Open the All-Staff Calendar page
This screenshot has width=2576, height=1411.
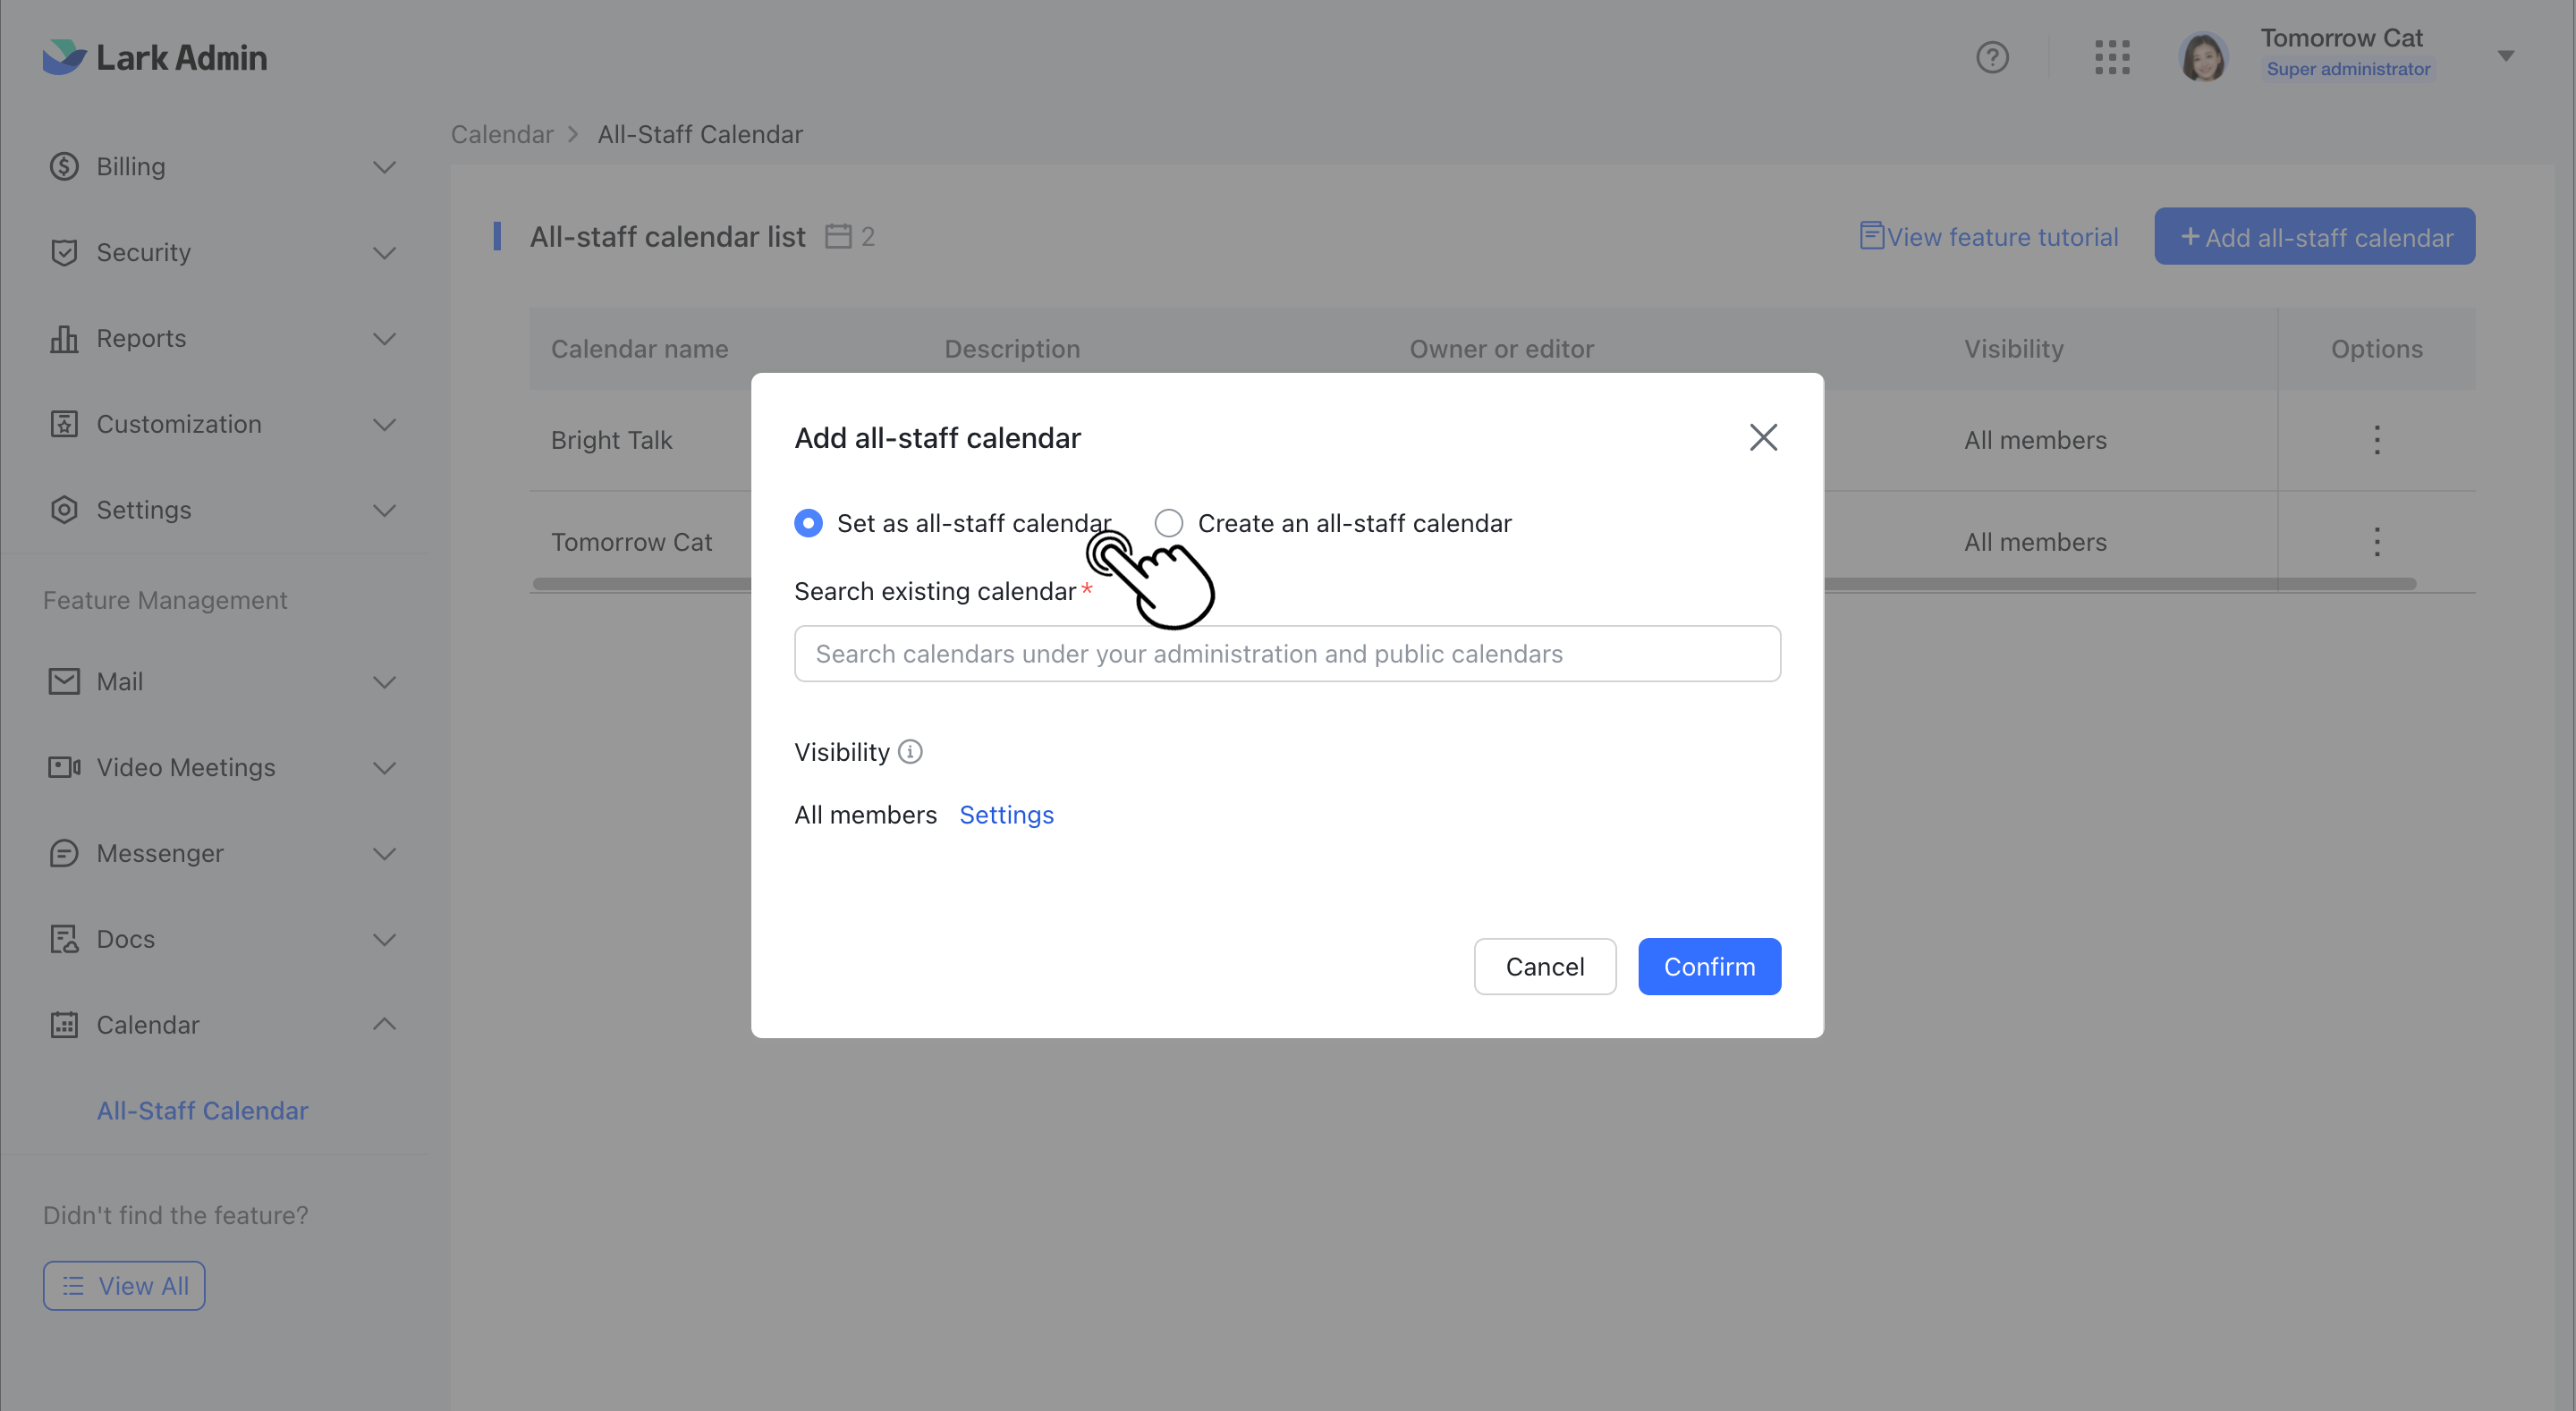click(x=202, y=1110)
